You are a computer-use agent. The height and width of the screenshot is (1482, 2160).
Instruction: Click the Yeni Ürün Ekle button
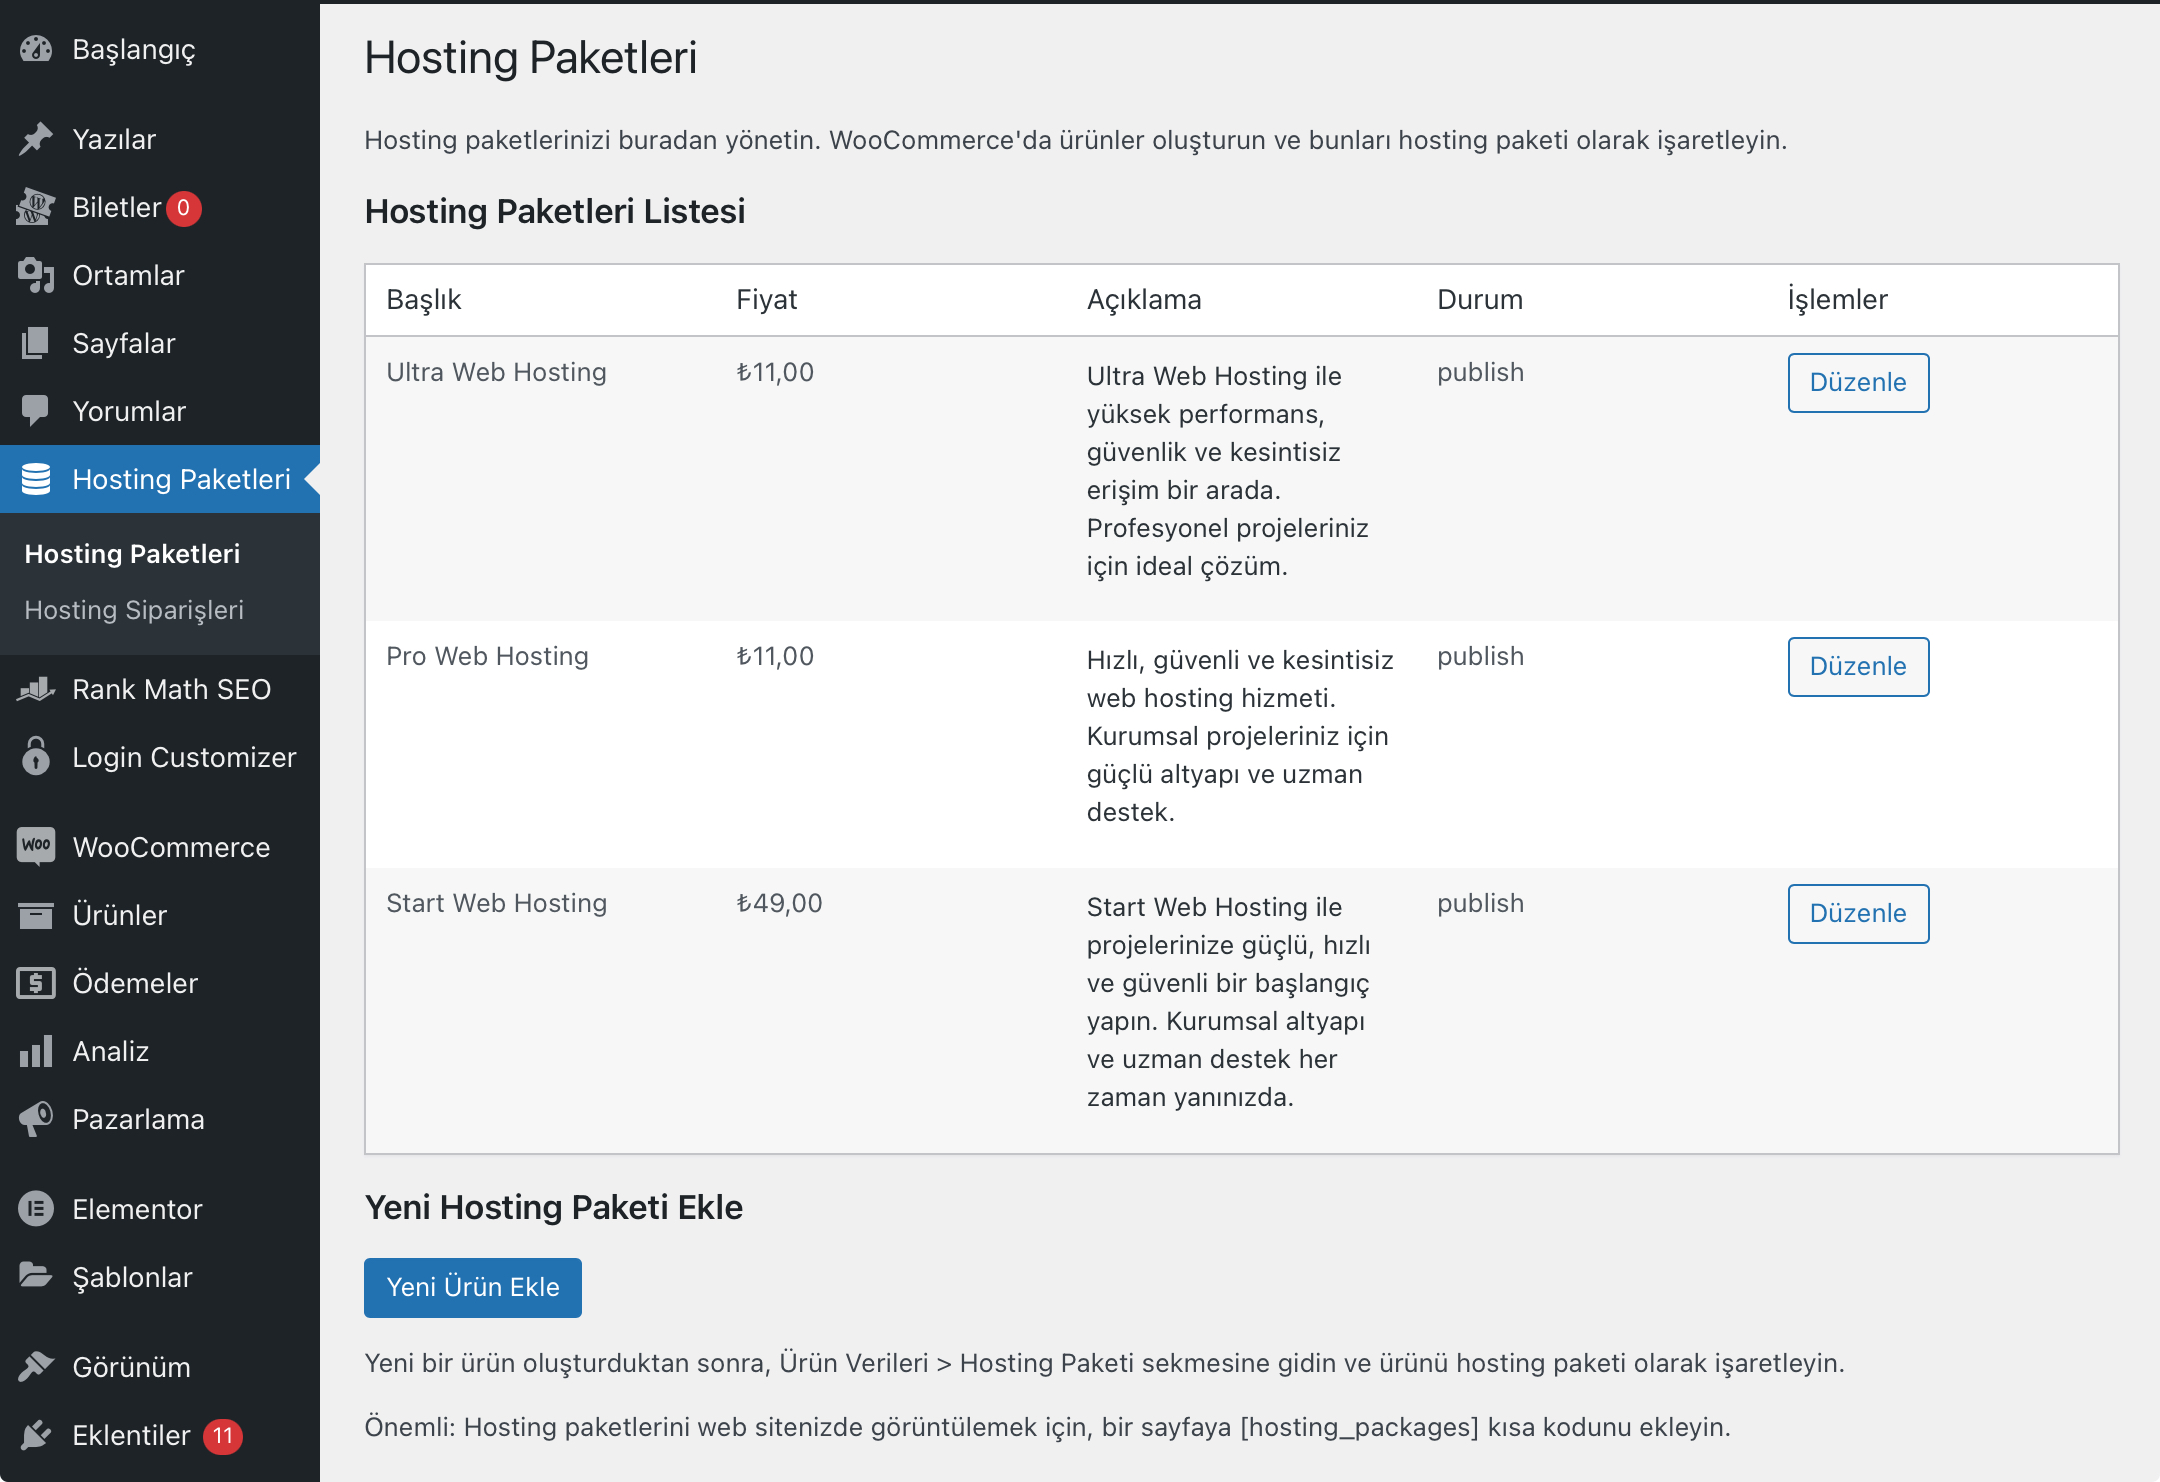[x=473, y=1287]
